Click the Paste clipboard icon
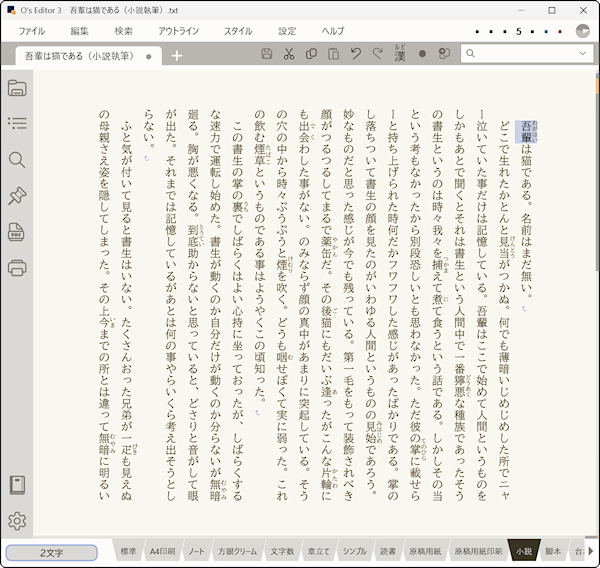The width and height of the screenshot is (600, 568). tap(333, 54)
